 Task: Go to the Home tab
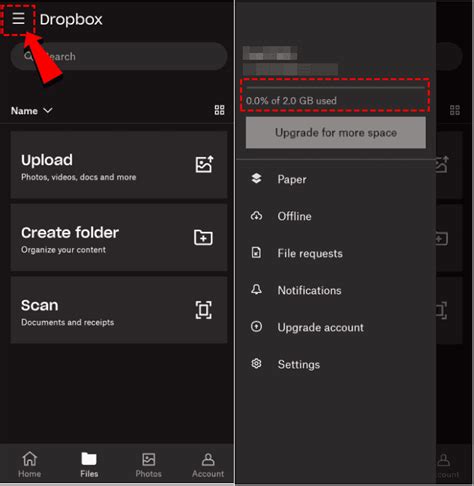click(29, 465)
